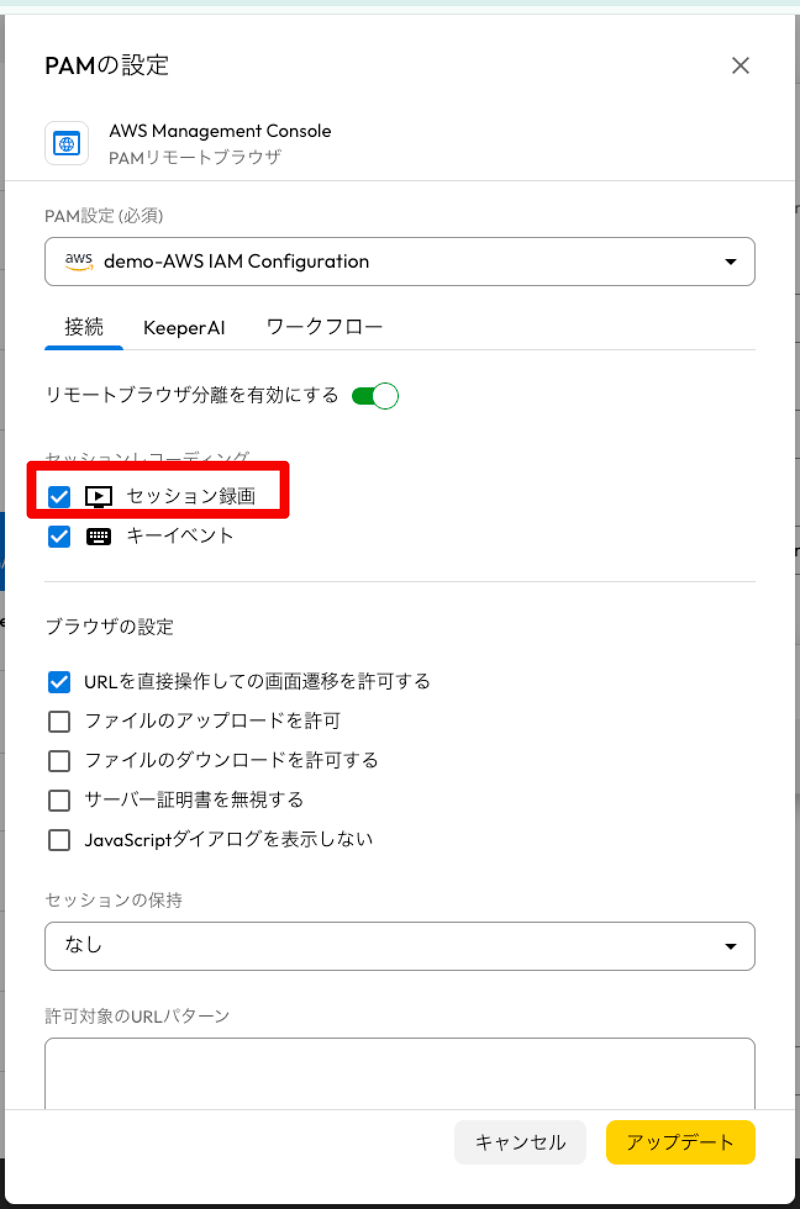Open the ワークフロー tab
800x1209 pixels.
[x=325, y=328]
